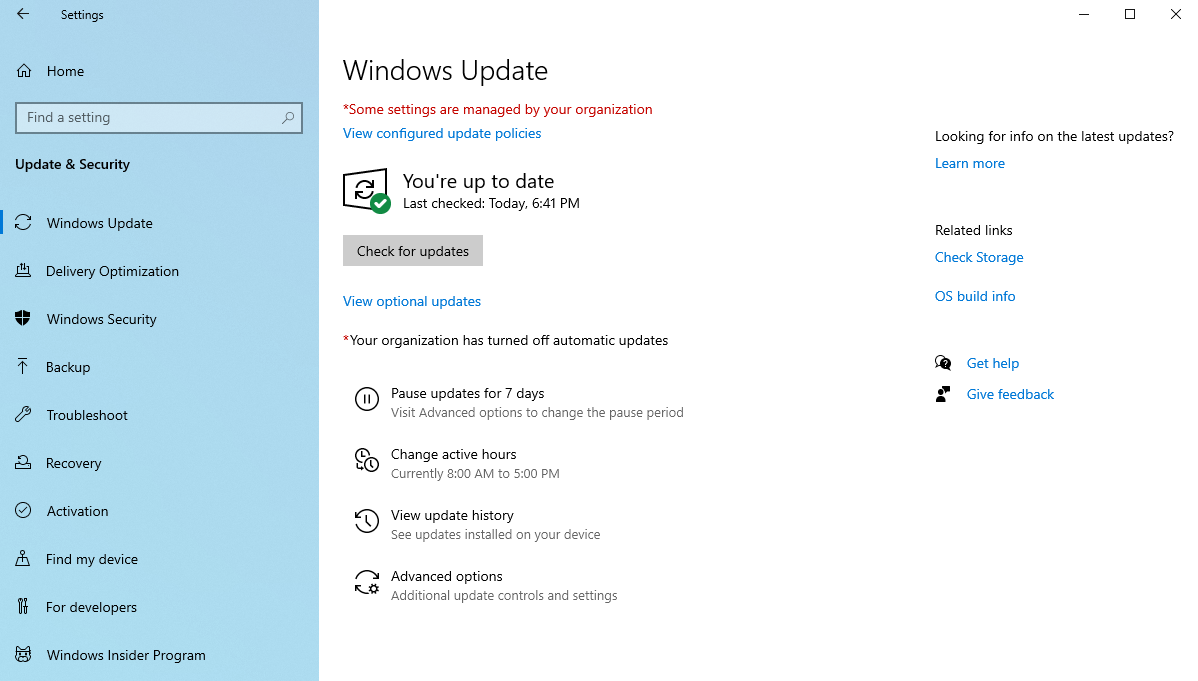Maximize the Settings window
The width and height of the screenshot is (1198, 681).
click(x=1130, y=14)
